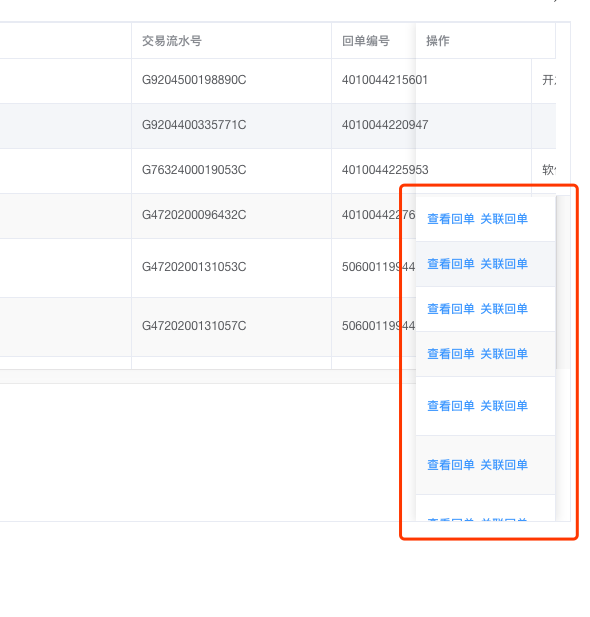The width and height of the screenshot is (590, 617).
Task: Open 查看回单 beside receipt number 40100442276
Action: (451, 219)
